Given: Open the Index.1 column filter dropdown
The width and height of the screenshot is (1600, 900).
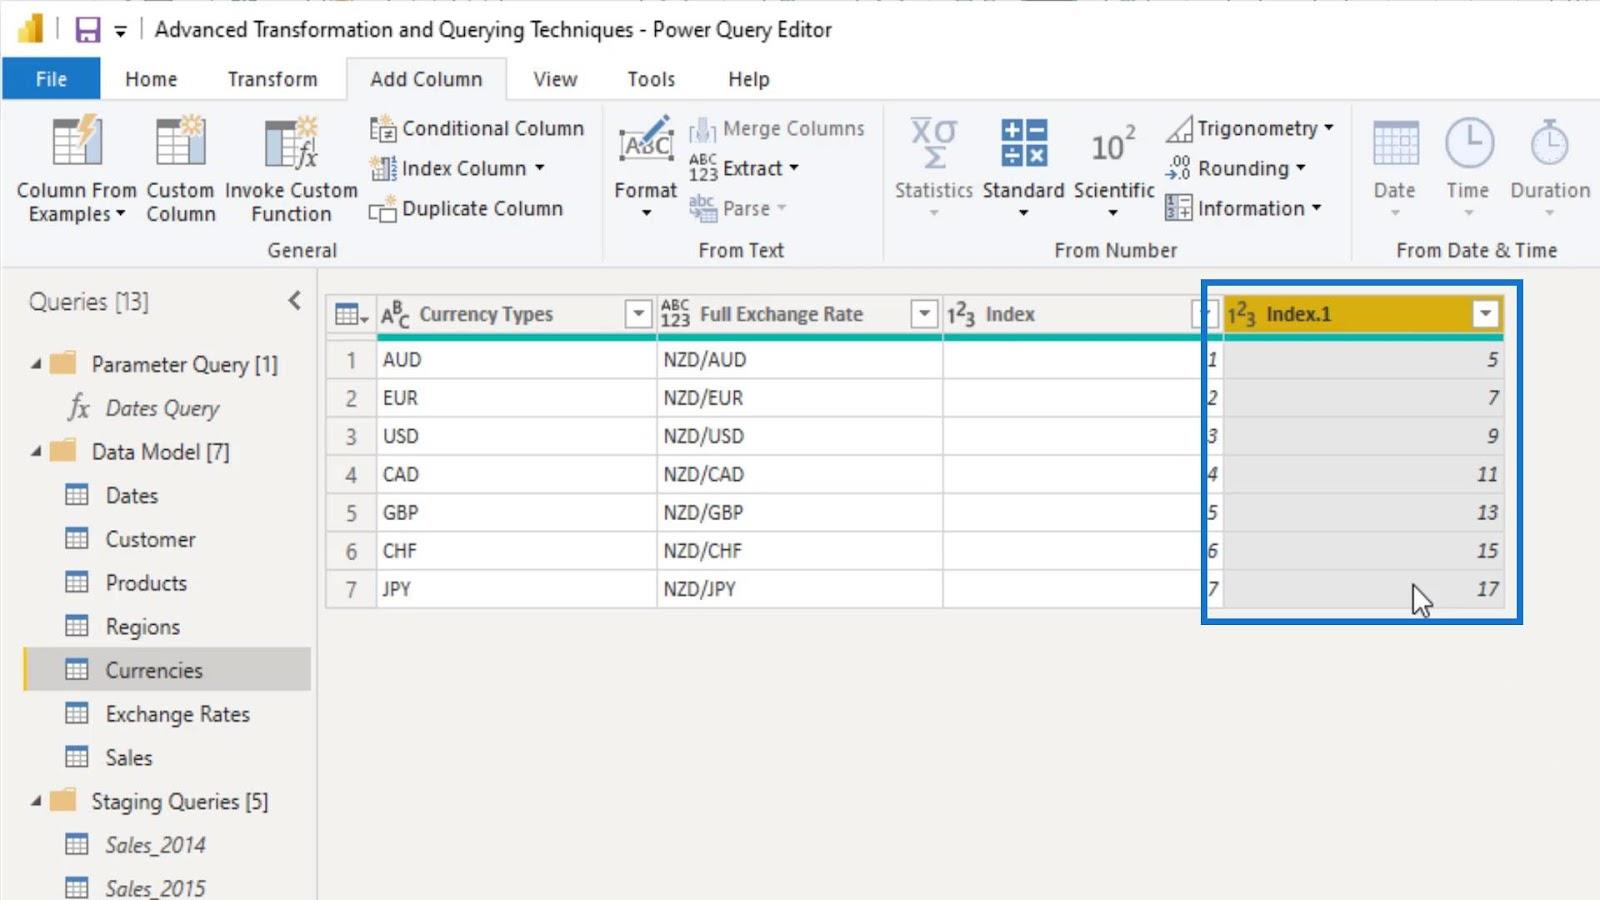Looking at the screenshot, I should 1485,314.
